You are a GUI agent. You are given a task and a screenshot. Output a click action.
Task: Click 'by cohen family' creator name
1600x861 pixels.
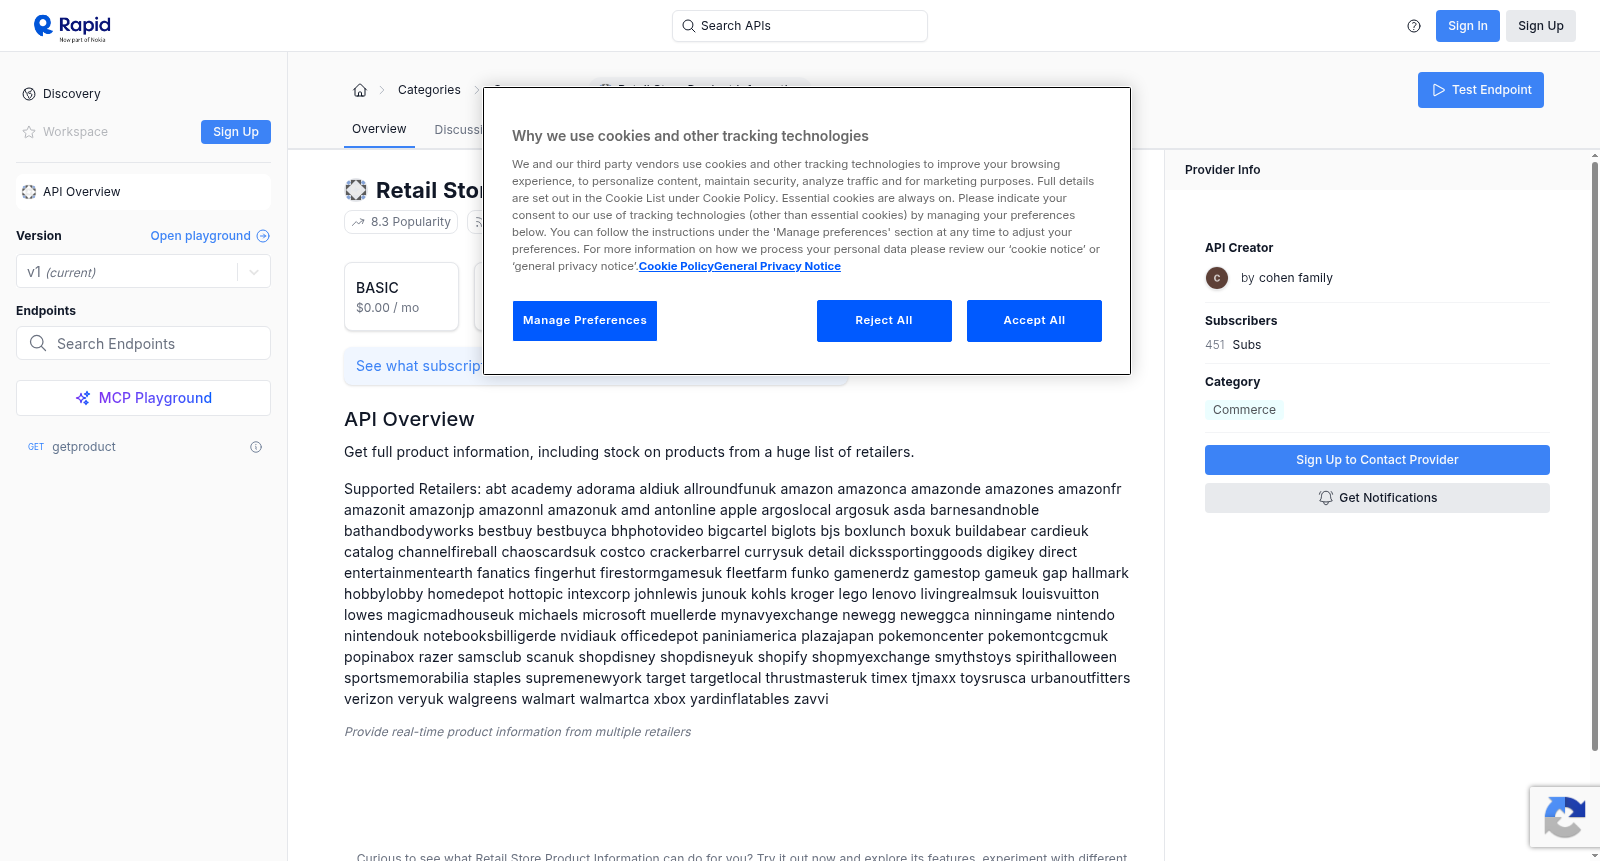tap(1286, 278)
